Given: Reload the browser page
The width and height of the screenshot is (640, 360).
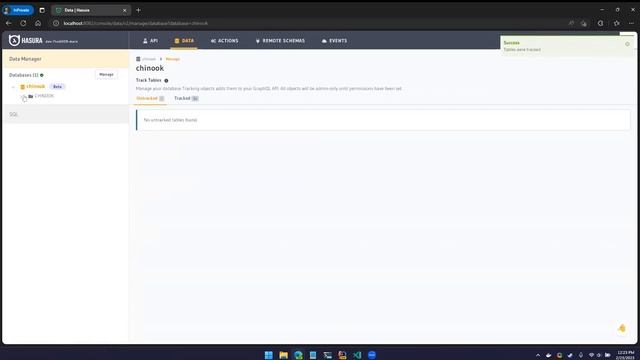Looking at the screenshot, I should (23, 23).
